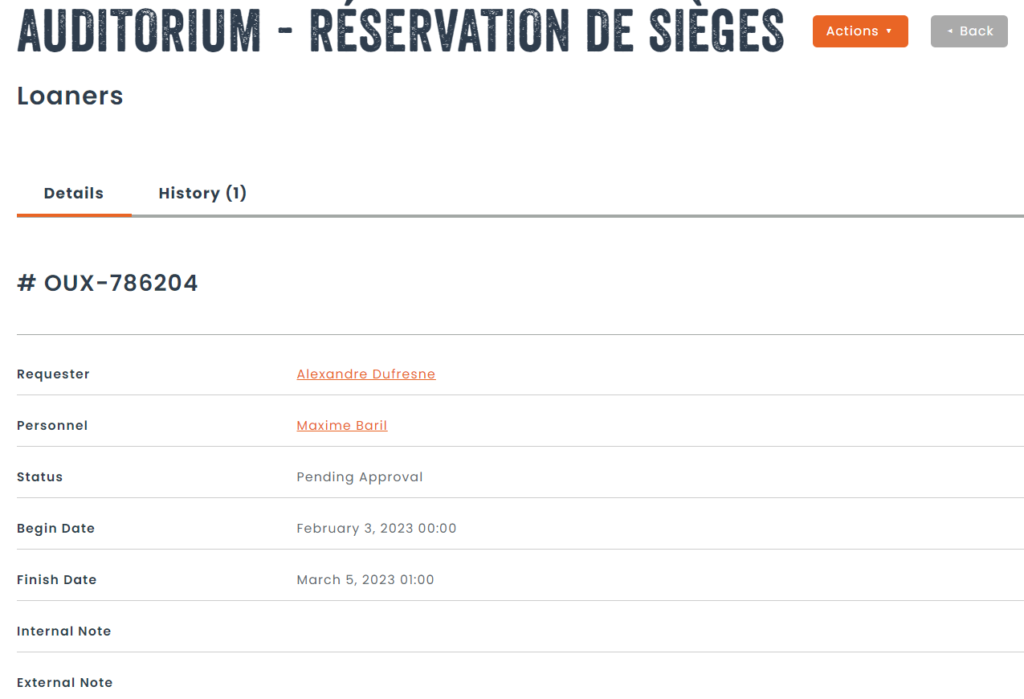The width and height of the screenshot is (1024, 699).
Task: Click the Auditorium - Réservation de sièges title
Action: coord(400,30)
